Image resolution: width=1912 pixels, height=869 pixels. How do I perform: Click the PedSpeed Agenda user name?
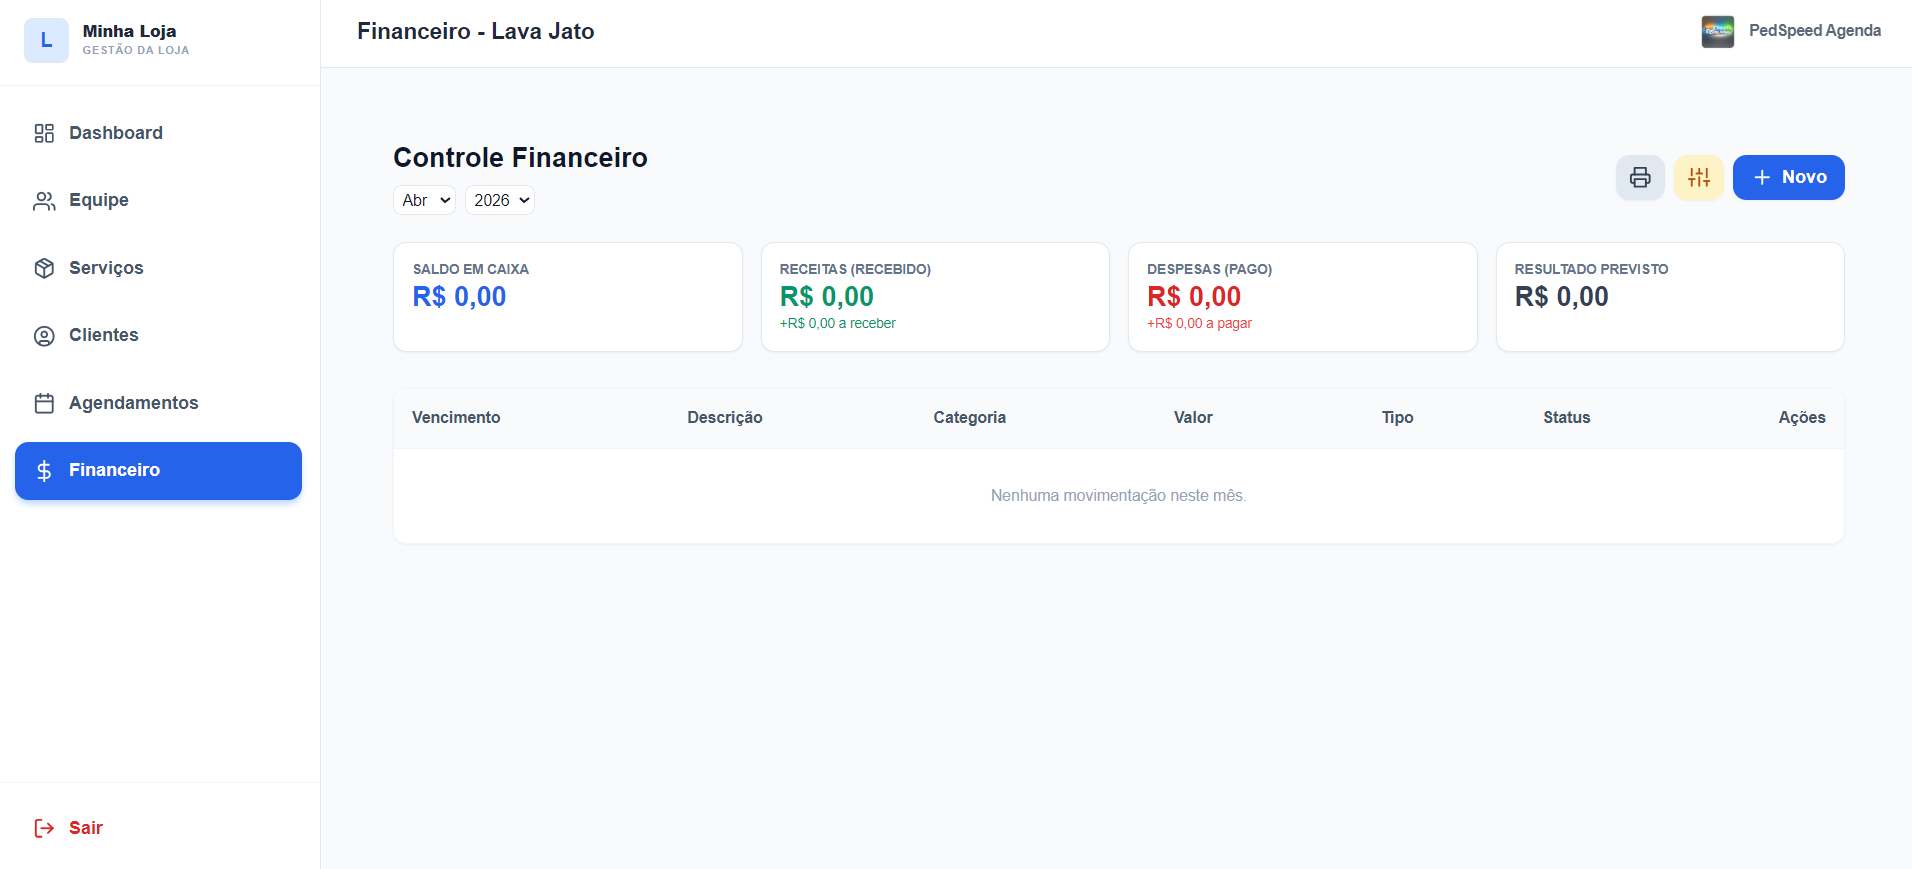(1814, 31)
